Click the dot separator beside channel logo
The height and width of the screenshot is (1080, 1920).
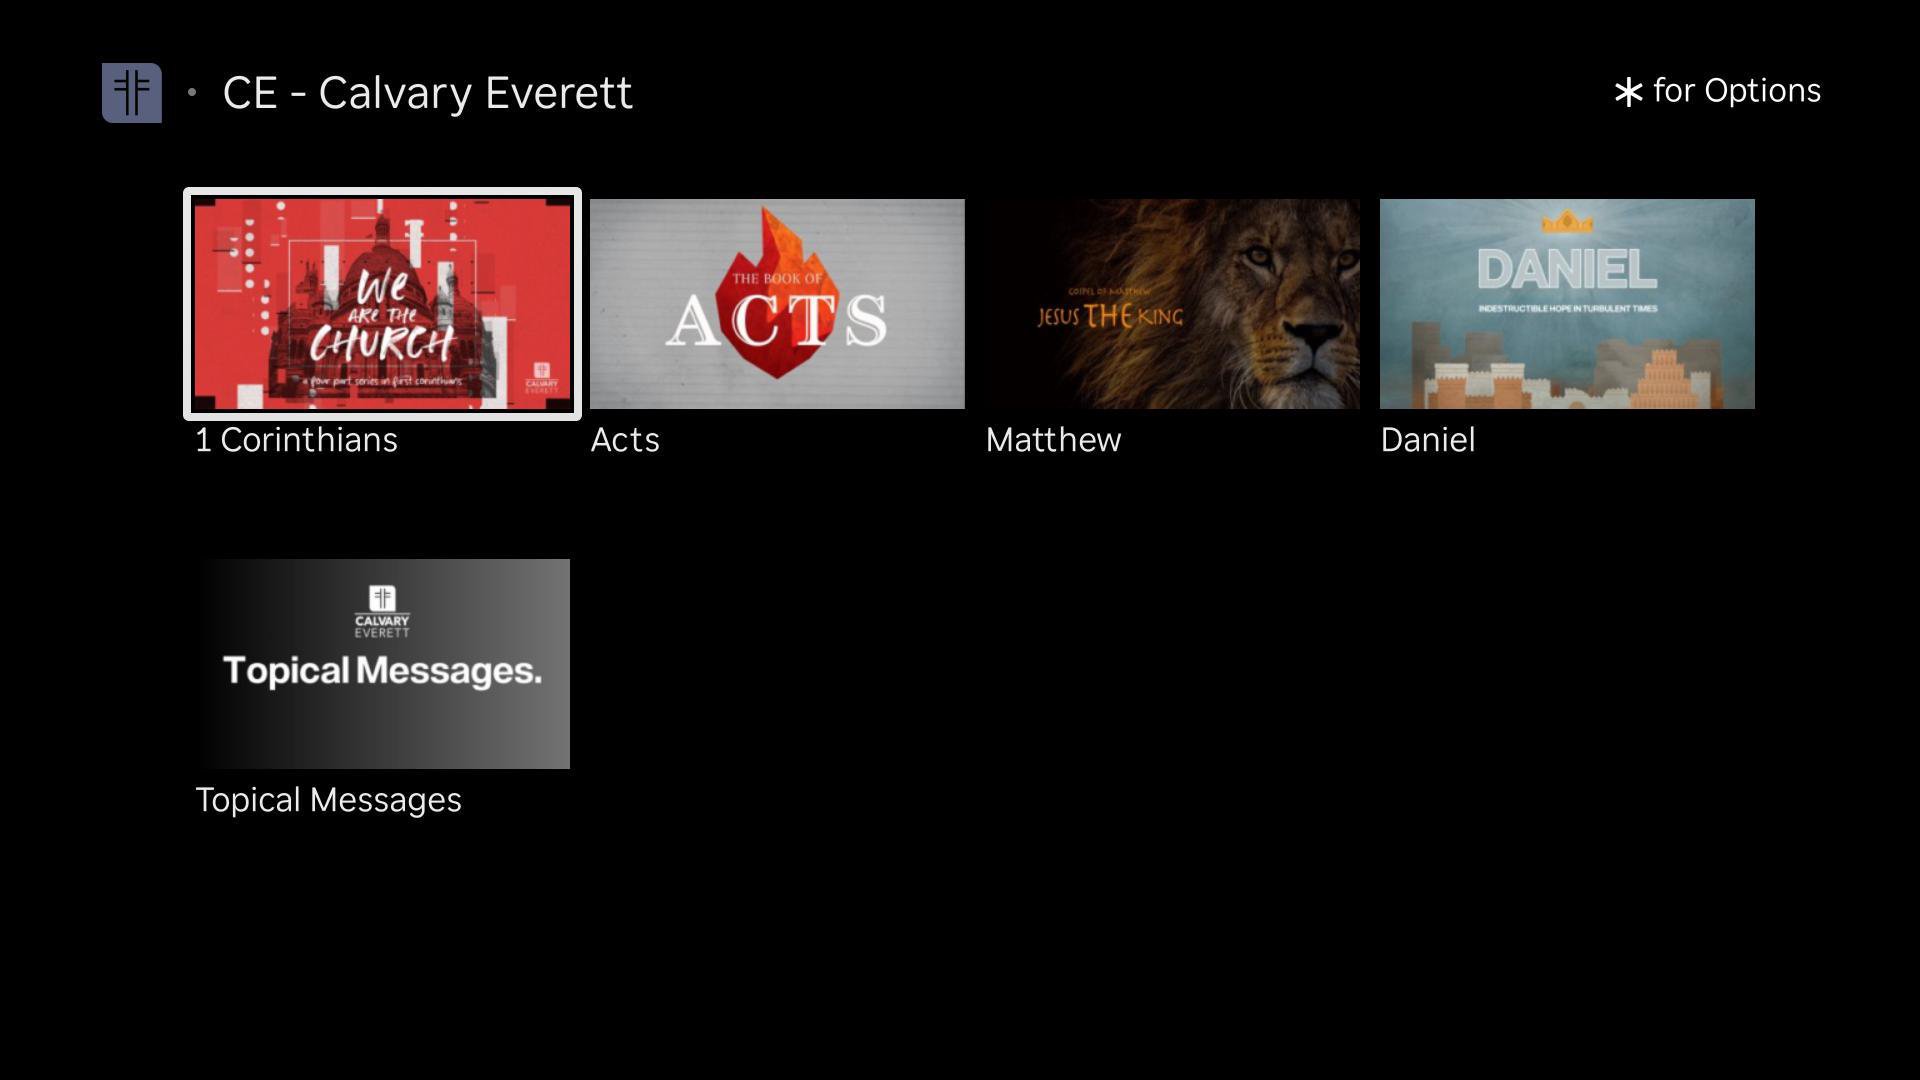click(192, 93)
